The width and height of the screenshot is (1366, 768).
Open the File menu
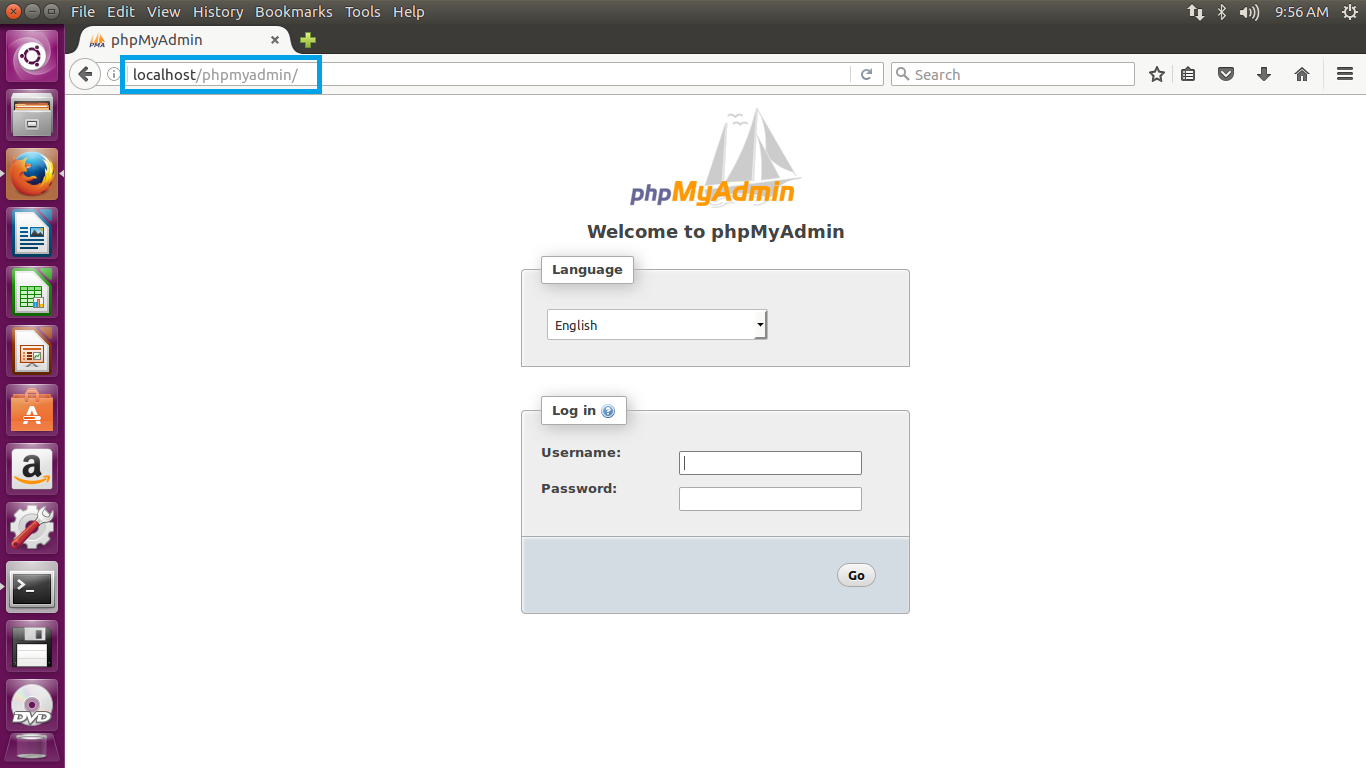[83, 12]
